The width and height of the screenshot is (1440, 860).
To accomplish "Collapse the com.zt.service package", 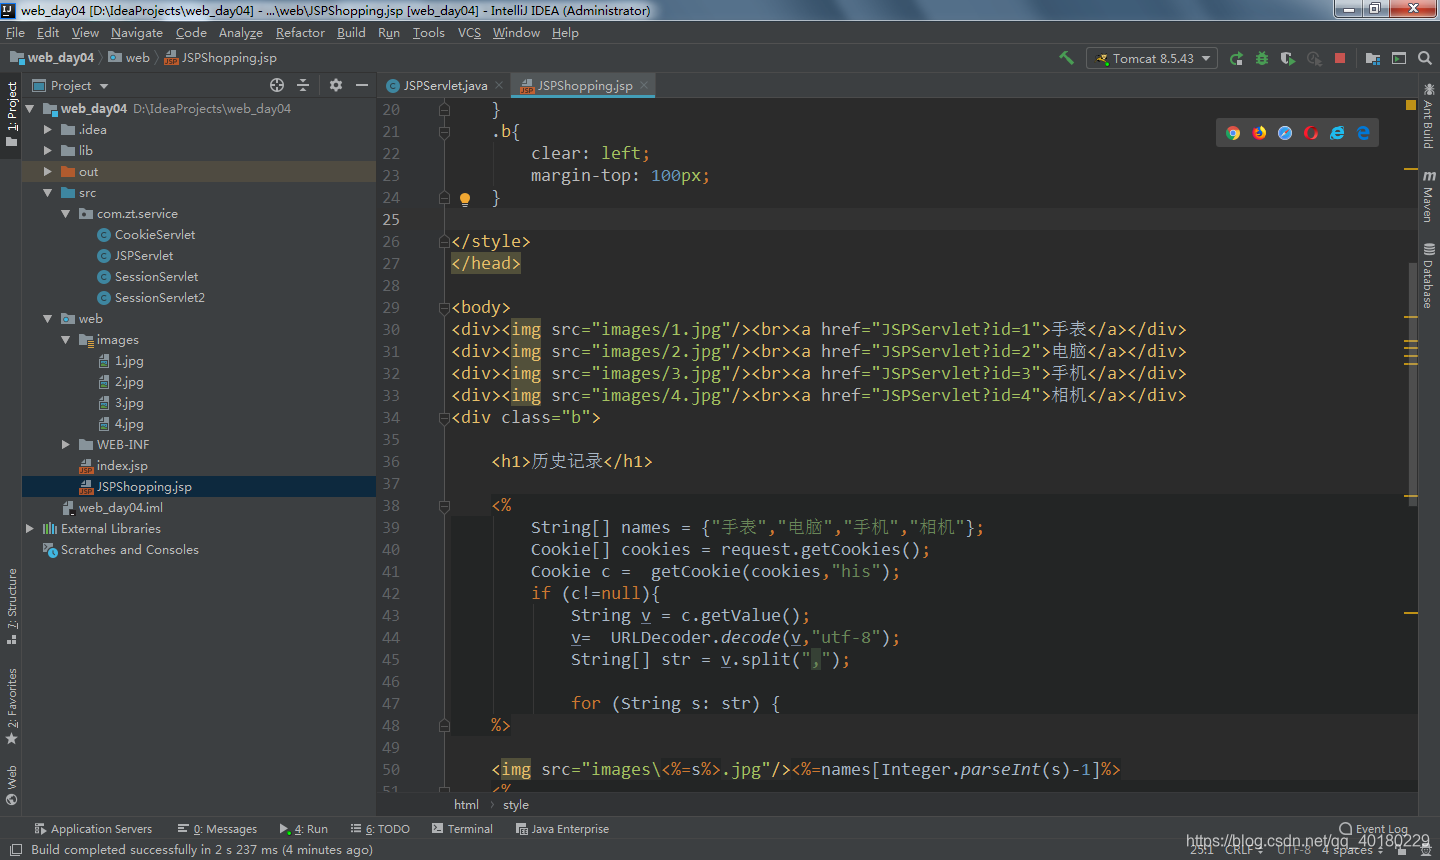I will coord(65,214).
